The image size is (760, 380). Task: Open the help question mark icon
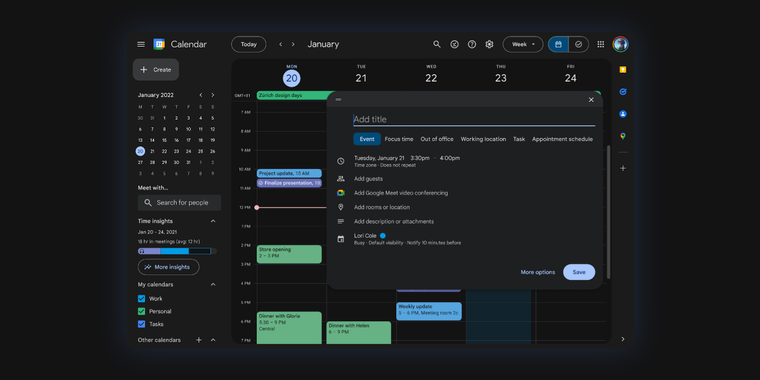point(472,44)
